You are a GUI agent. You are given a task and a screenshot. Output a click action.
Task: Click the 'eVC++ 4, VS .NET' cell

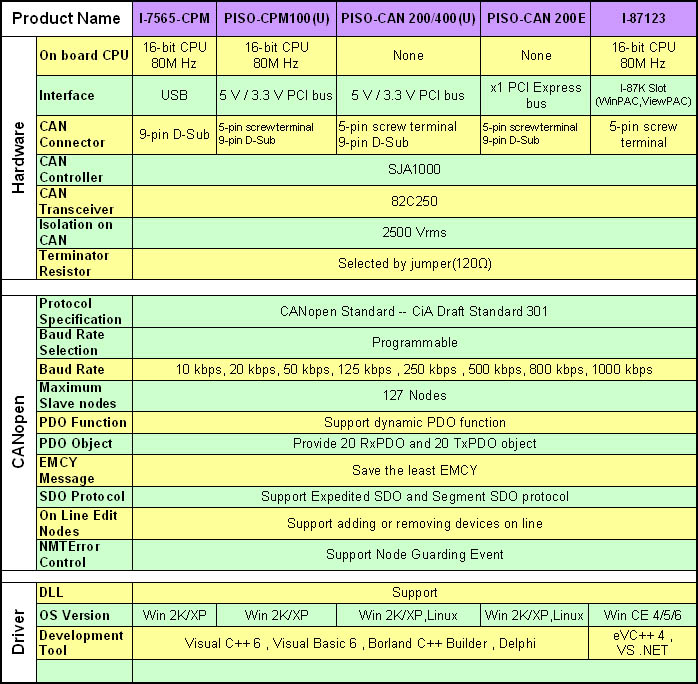[x=642, y=643]
